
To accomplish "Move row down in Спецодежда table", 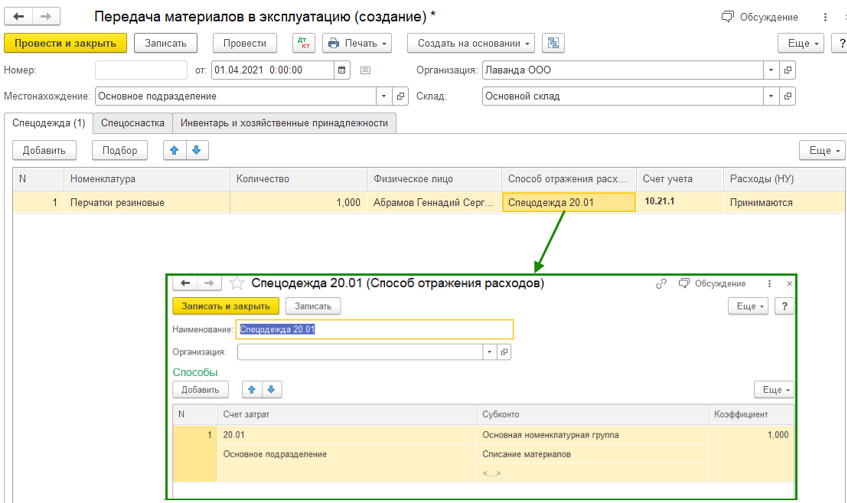I will coord(197,150).
